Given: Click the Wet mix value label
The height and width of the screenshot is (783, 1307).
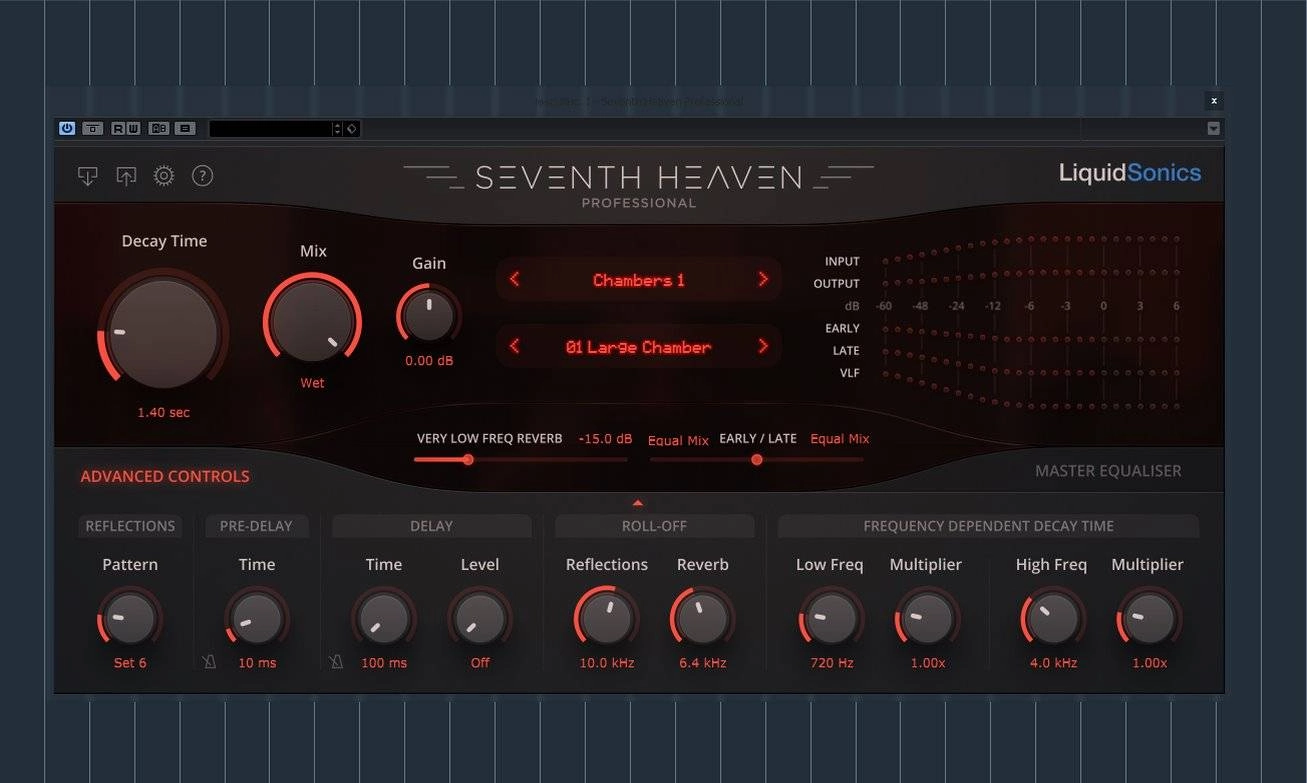Looking at the screenshot, I should click(312, 383).
